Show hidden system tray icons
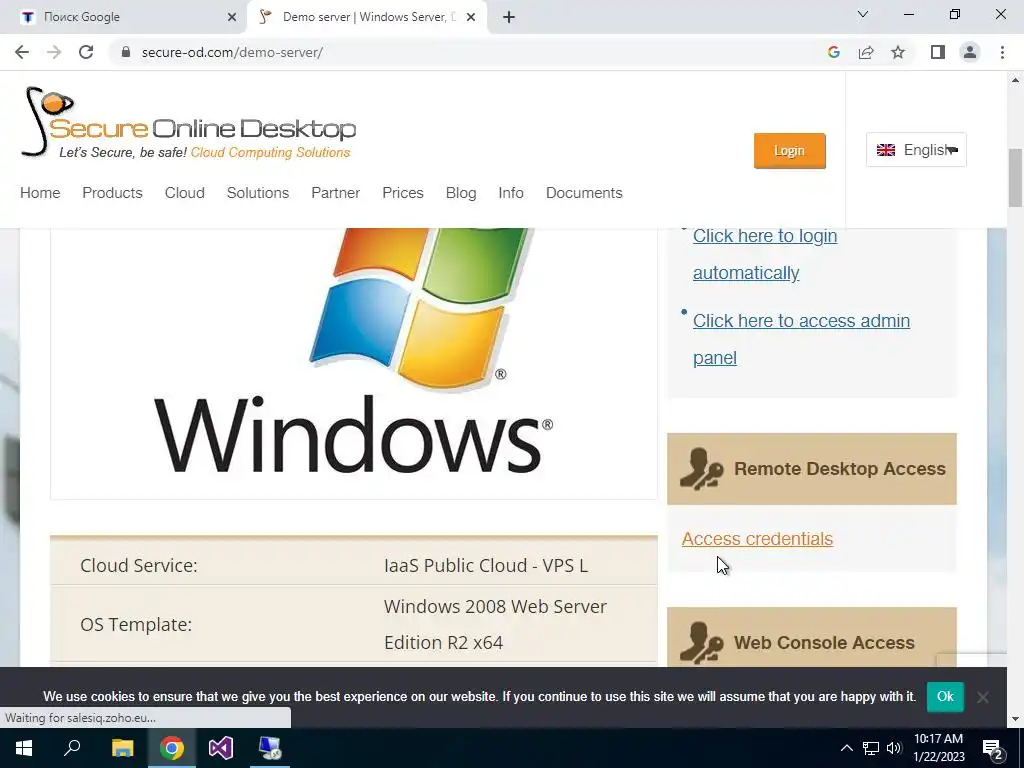The height and width of the screenshot is (768, 1024). tap(846, 748)
